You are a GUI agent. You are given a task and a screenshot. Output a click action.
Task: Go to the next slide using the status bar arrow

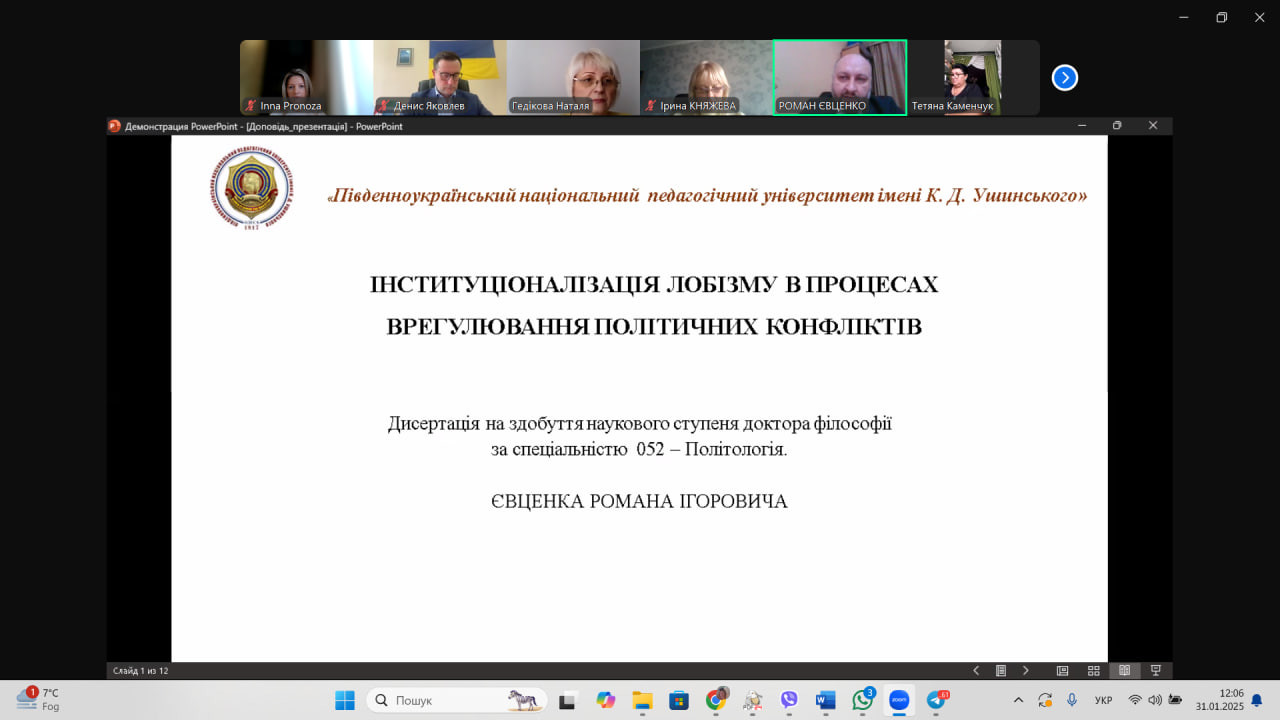pos(1025,671)
